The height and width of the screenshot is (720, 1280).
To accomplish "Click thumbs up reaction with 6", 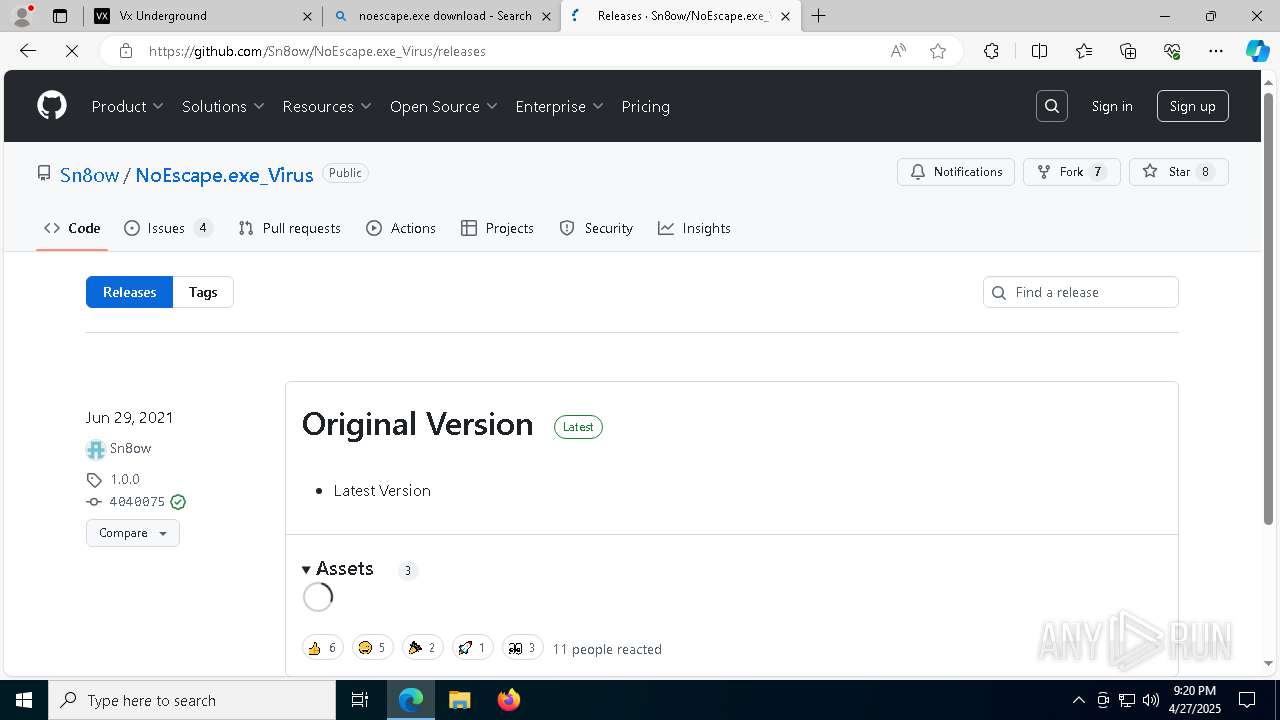I will (322, 648).
